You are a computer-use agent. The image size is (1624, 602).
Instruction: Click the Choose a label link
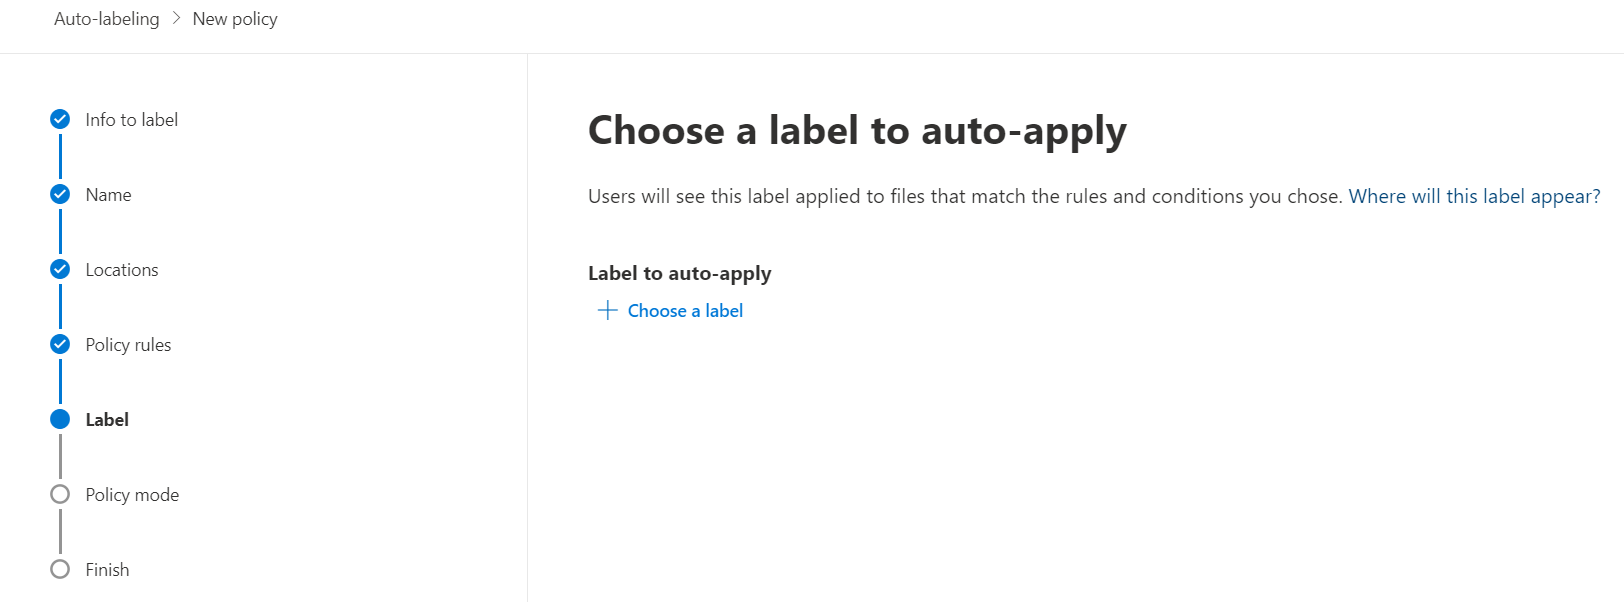point(685,311)
